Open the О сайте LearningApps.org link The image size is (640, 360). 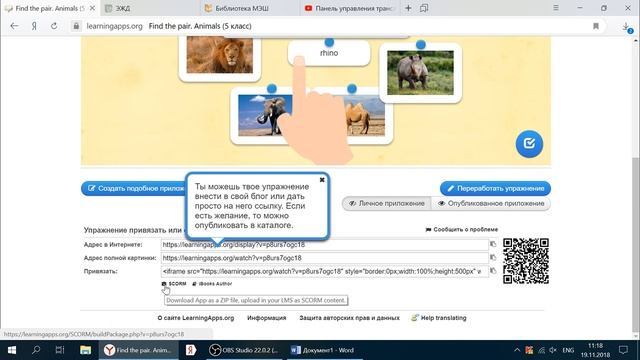(x=196, y=318)
